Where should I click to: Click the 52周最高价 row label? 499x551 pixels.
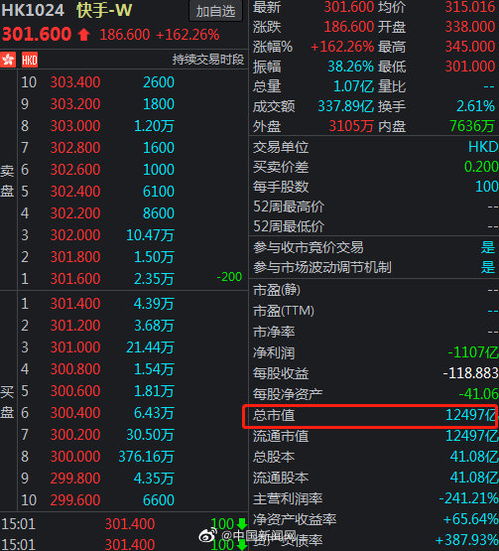click(289, 207)
